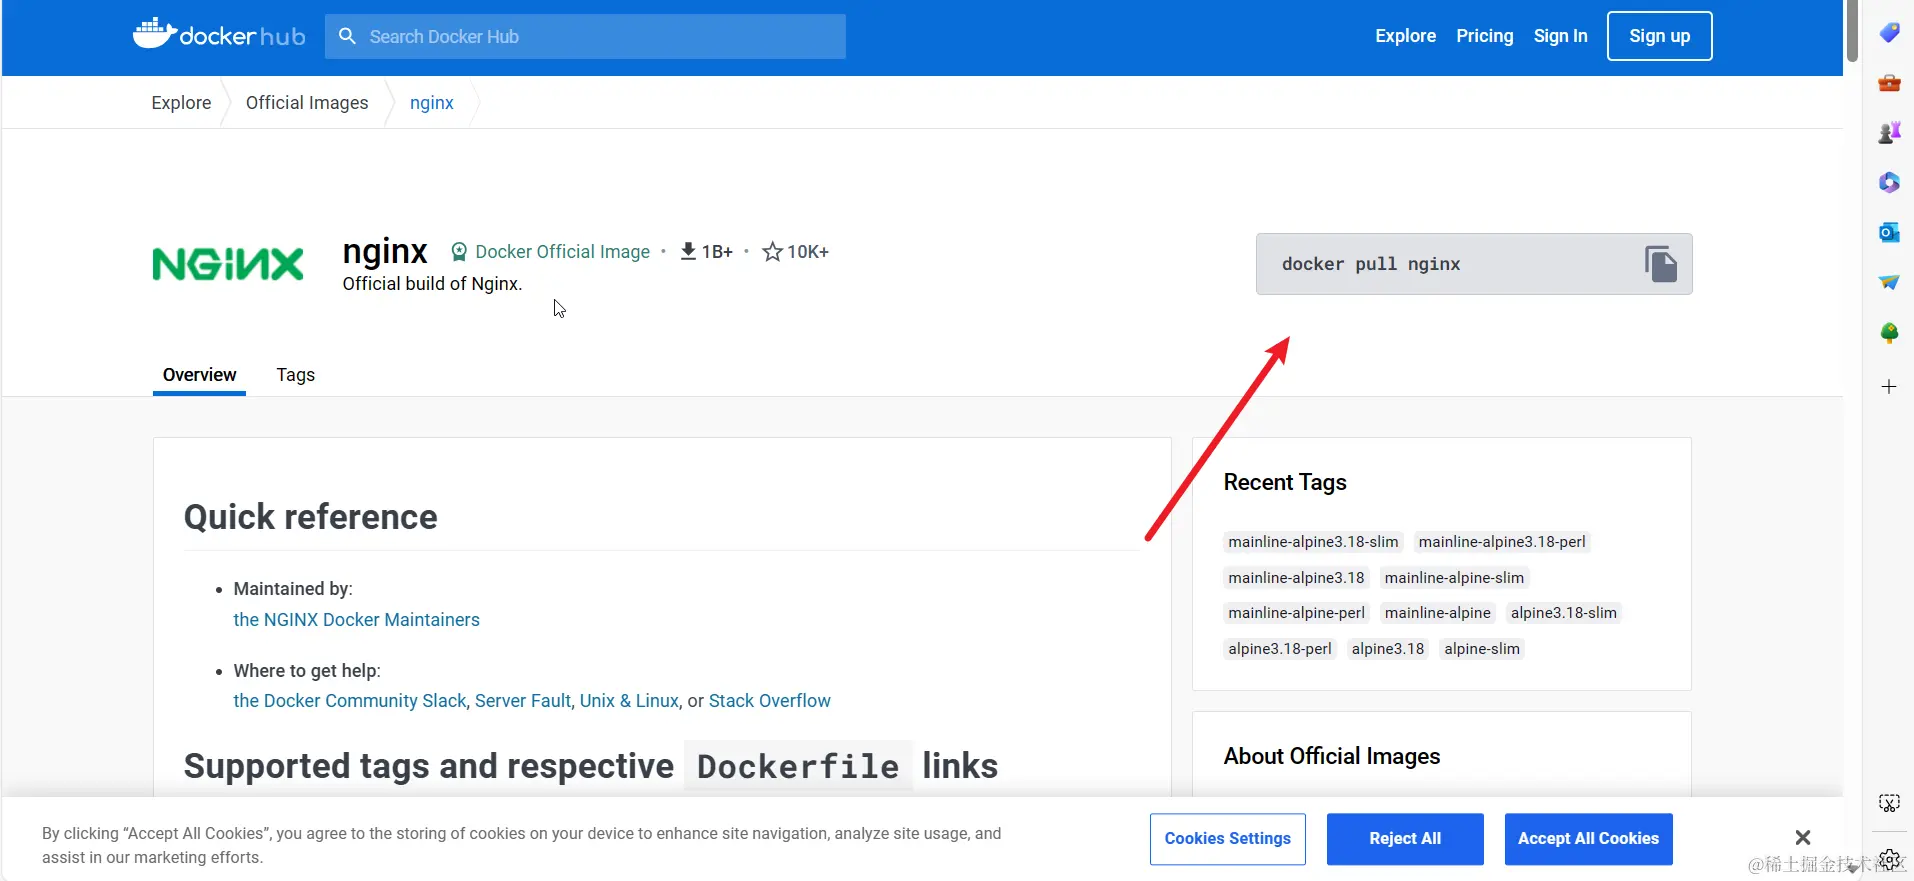The height and width of the screenshot is (881, 1914).
Task: Open the chess pieces sidebar icon
Action: click(x=1889, y=132)
